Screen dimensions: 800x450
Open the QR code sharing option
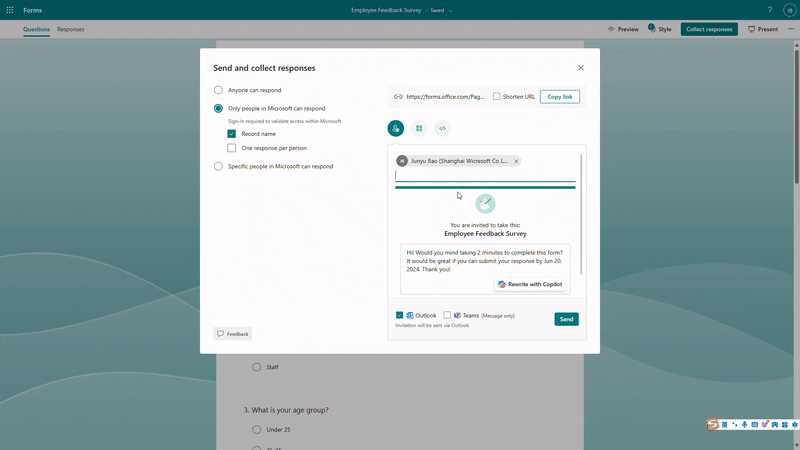pos(419,128)
